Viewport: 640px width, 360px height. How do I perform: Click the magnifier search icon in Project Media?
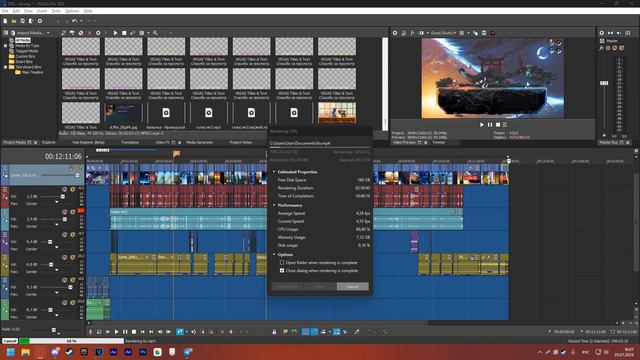point(155,33)
